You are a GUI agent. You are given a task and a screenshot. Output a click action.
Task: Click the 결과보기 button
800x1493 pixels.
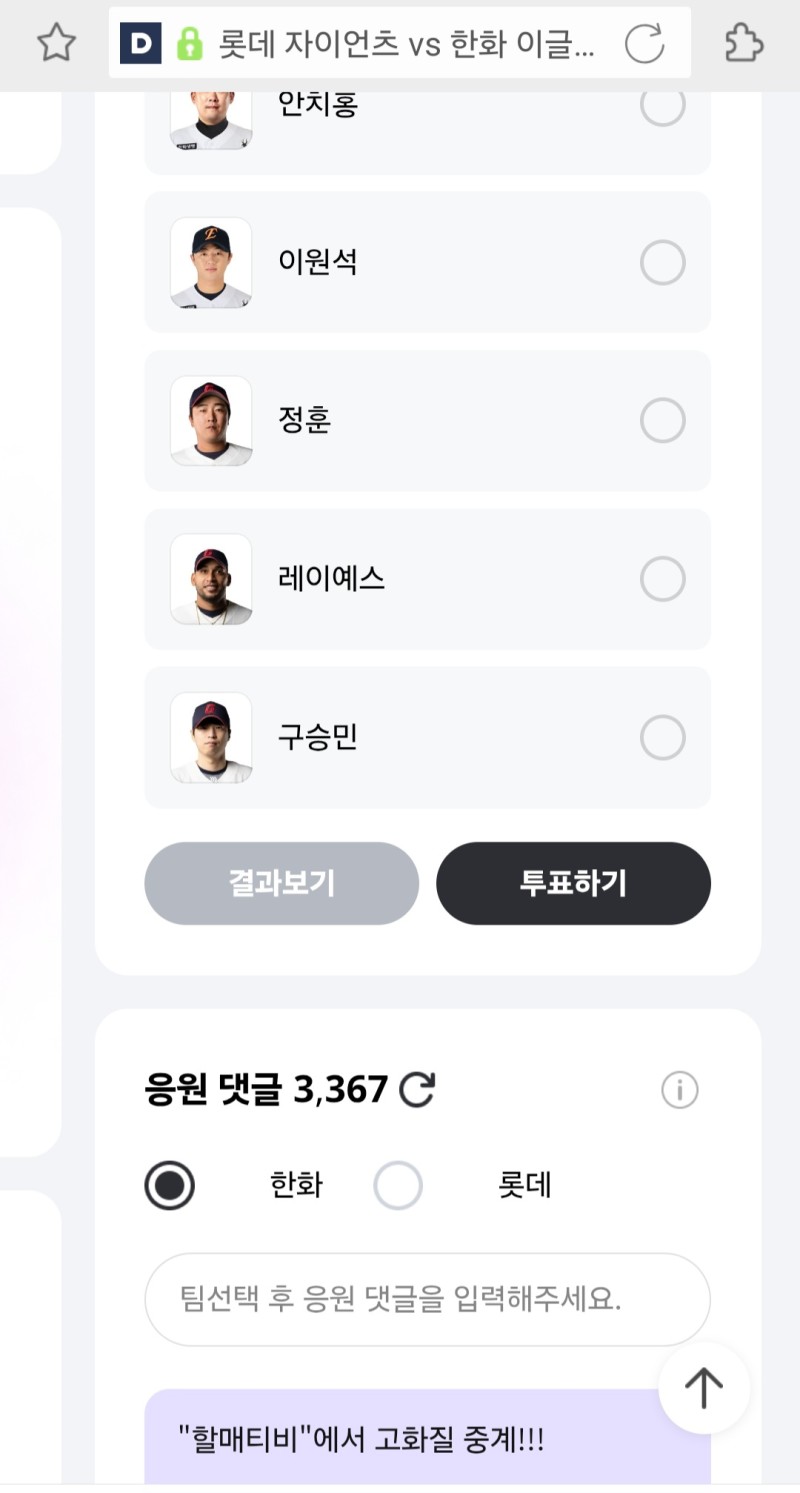pyautogui.click(x=281, y=883)
